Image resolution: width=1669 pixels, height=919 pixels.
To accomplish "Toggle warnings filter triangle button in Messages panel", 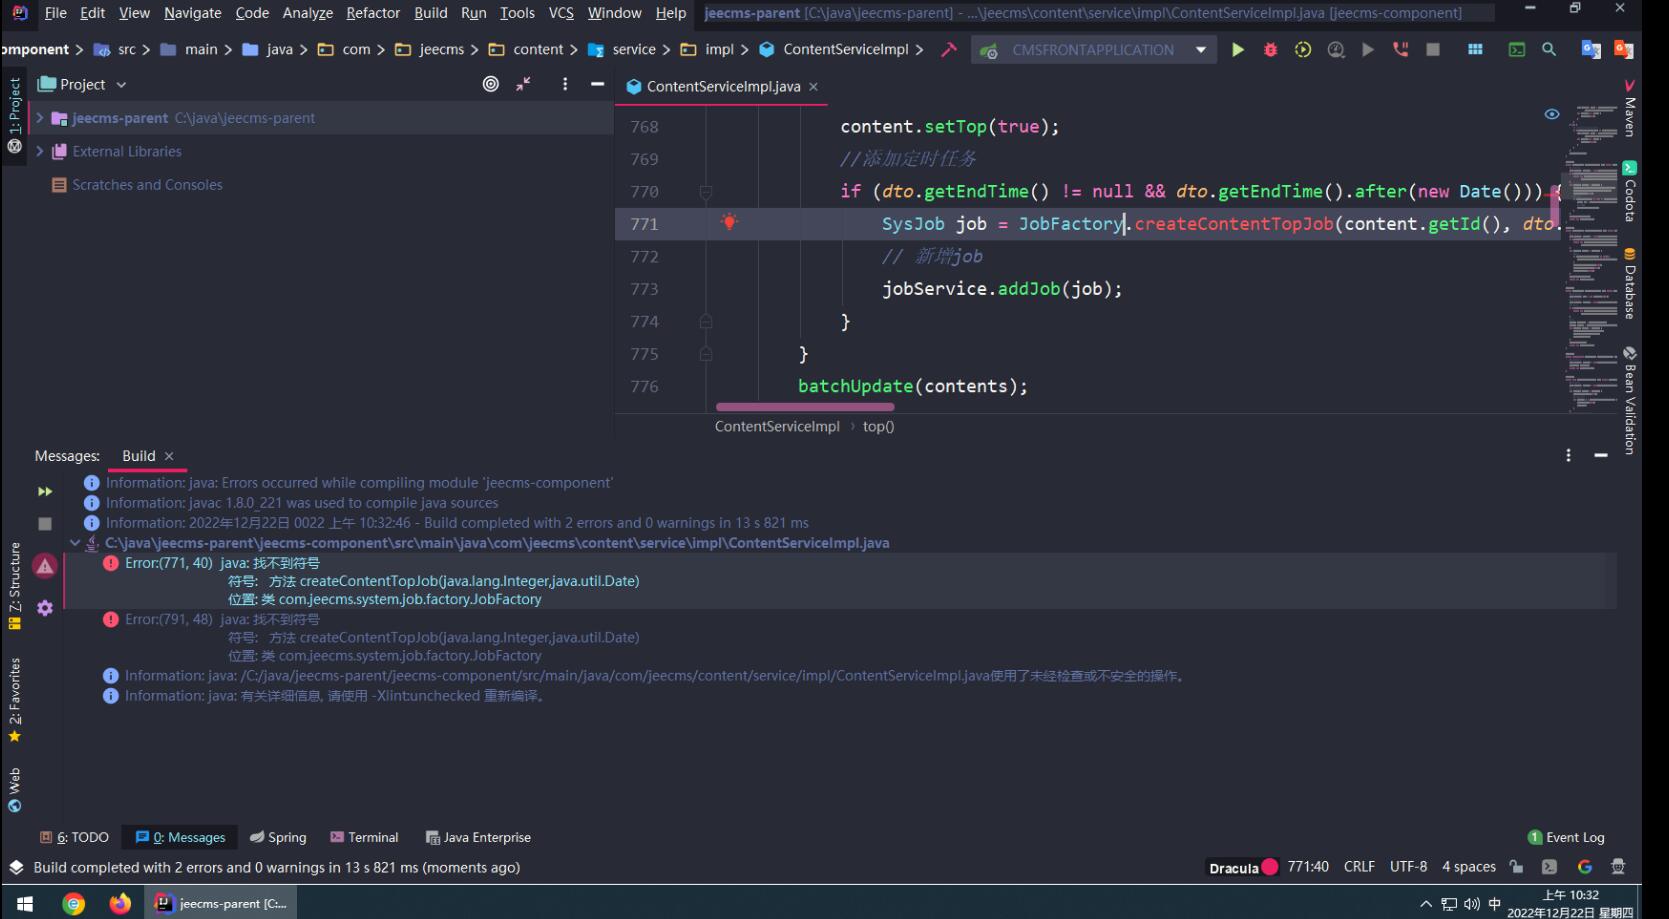I will pyautogui.click(x=45, y=566).
